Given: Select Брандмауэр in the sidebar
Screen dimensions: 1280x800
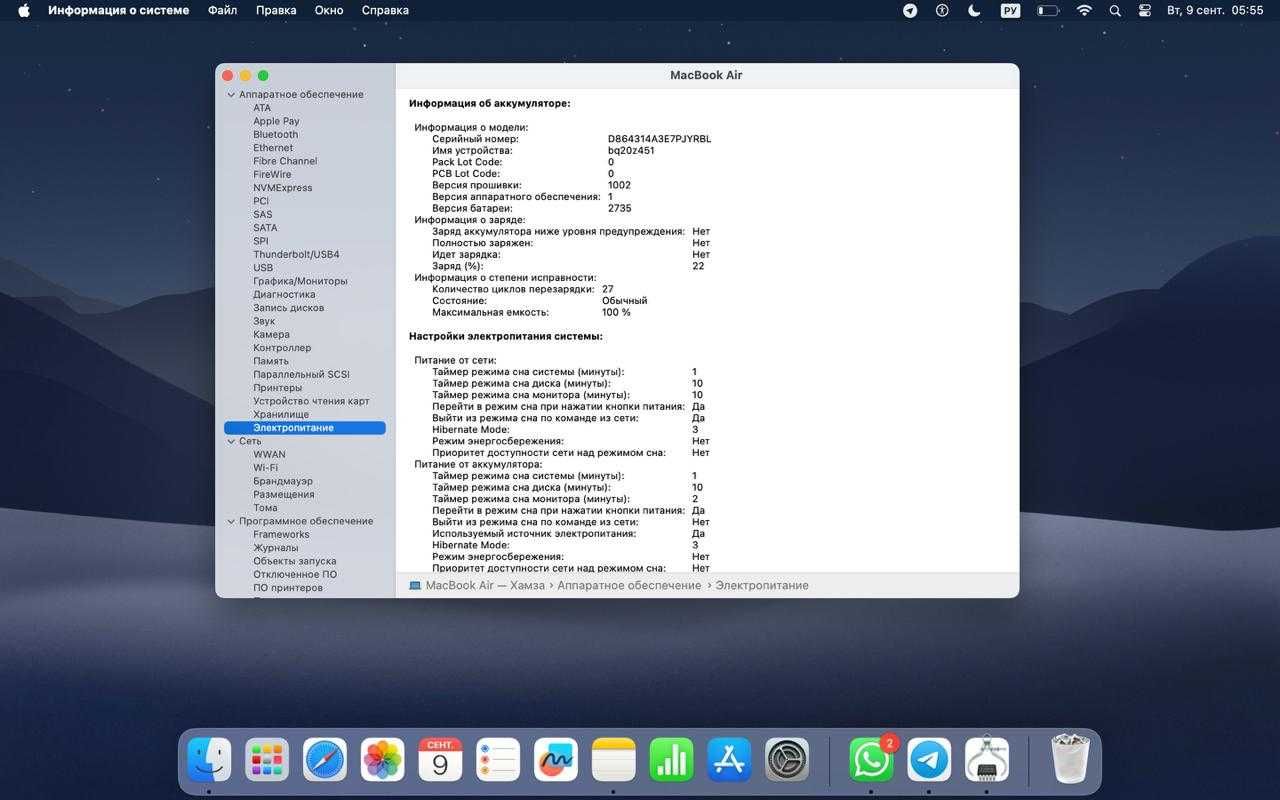Looking at the screenshot, I should (x=283, y=481).
